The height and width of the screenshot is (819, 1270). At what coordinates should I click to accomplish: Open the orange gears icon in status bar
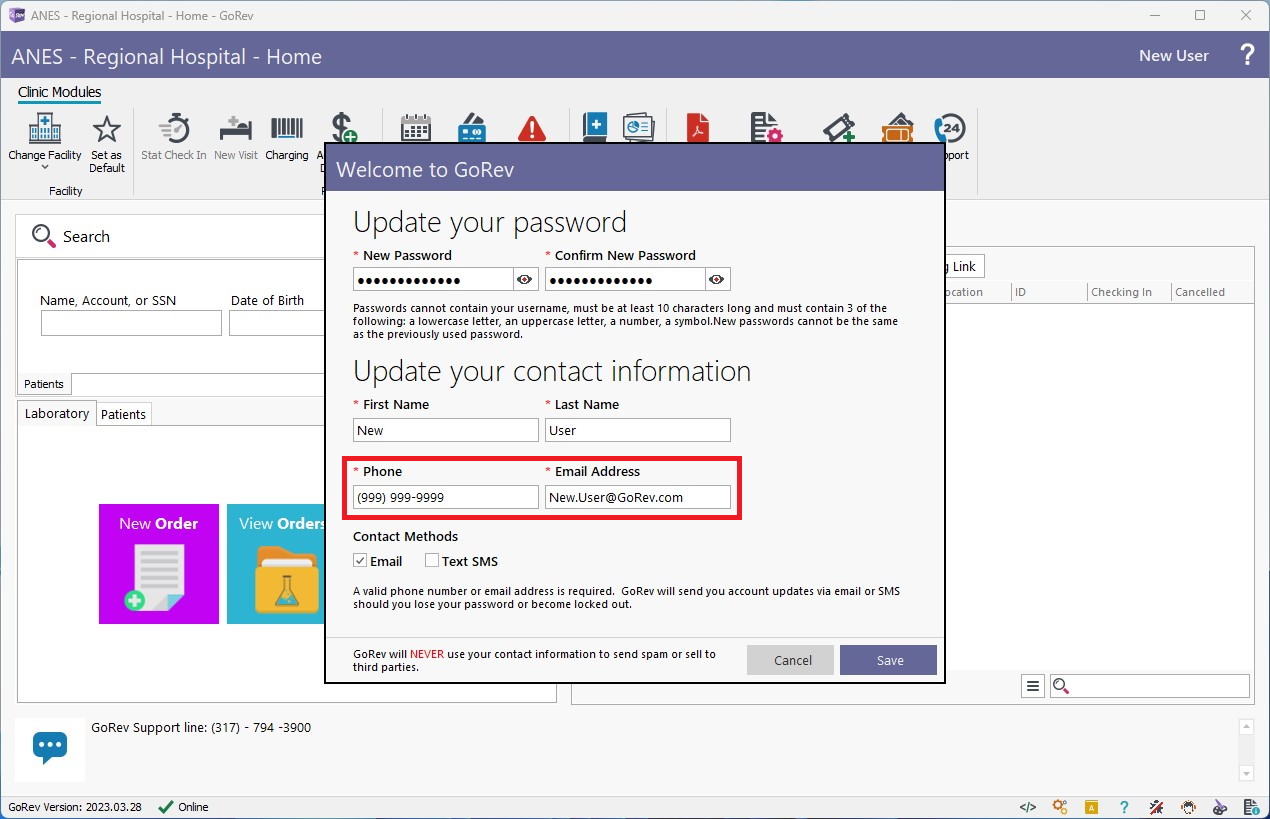[x=1060, y=807]
